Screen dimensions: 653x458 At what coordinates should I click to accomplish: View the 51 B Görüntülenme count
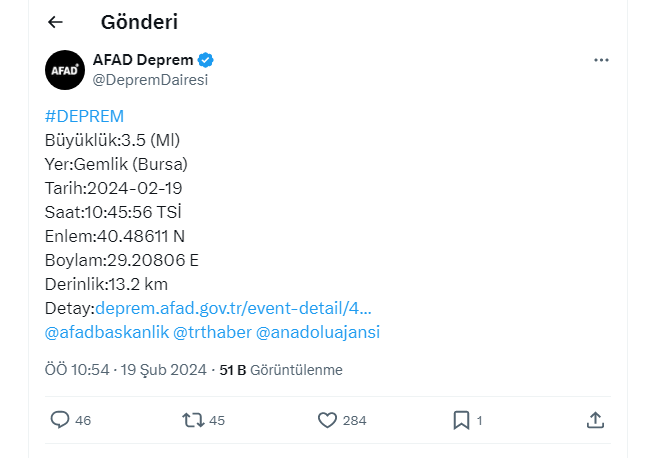(x=281, y=370)
